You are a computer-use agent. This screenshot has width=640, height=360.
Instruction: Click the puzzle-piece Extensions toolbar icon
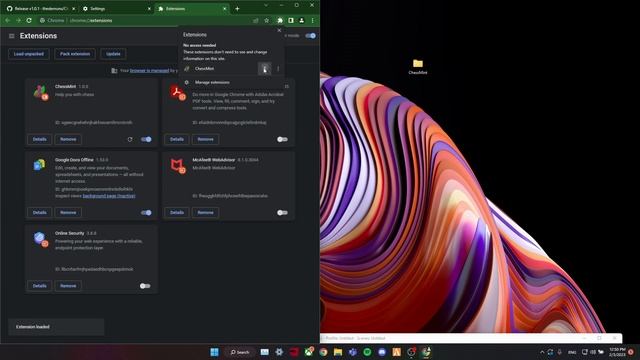pos(280,20)
